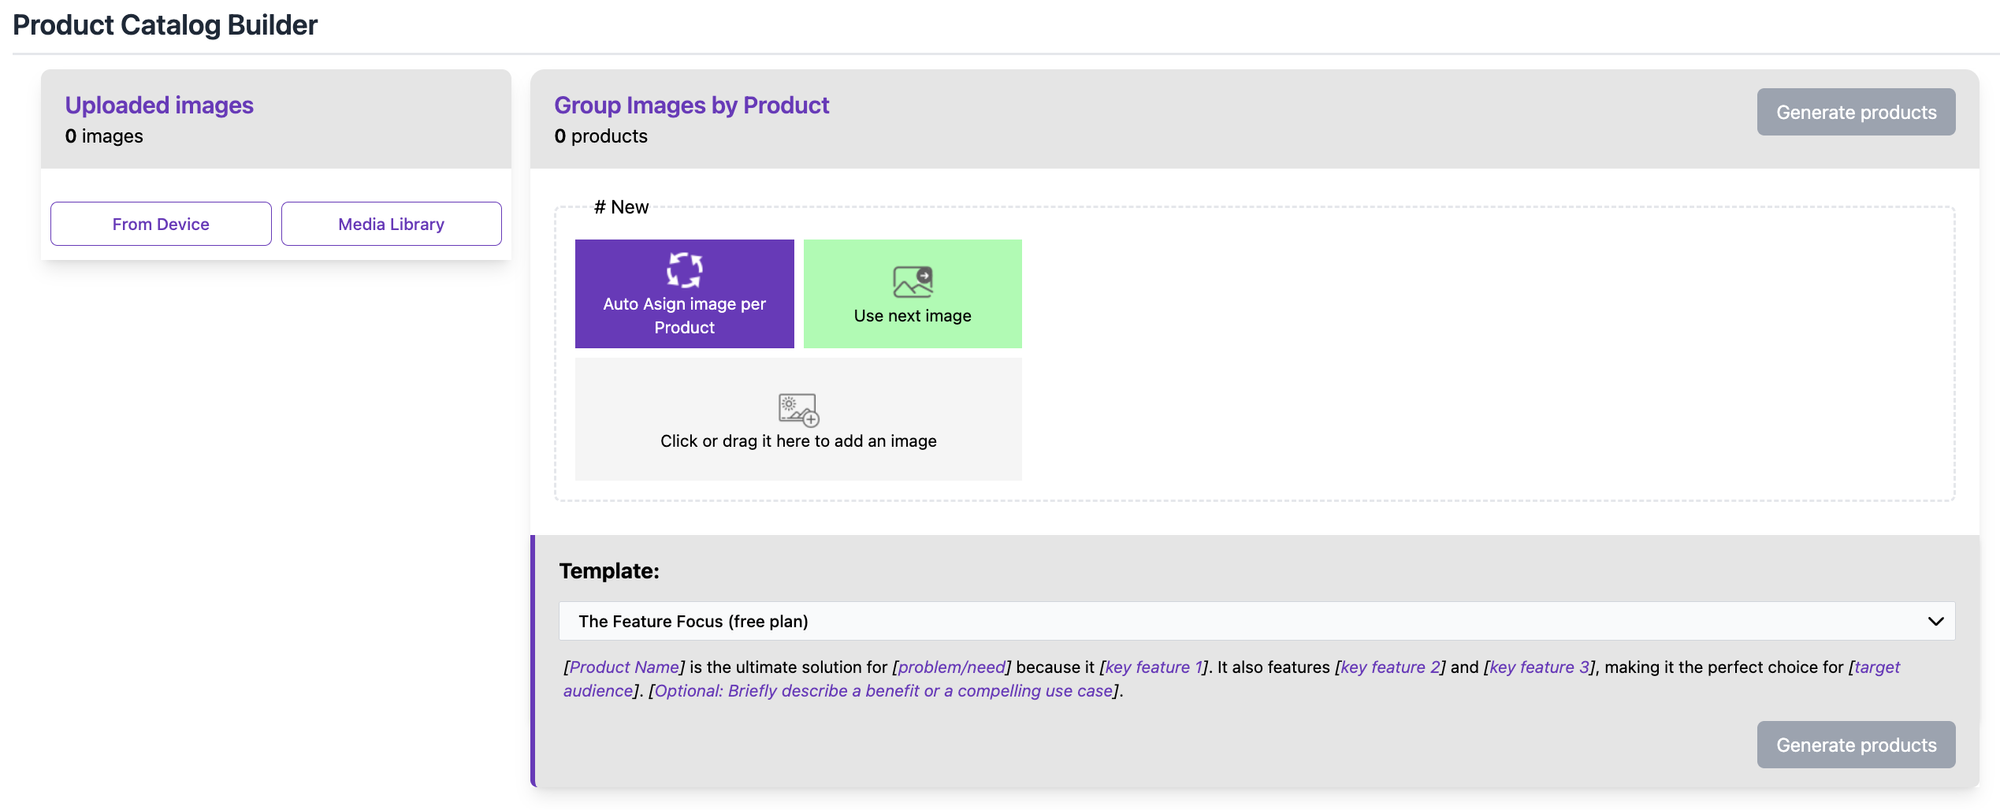
Task: Click the '# New' group label
Action: pos(621,207)
